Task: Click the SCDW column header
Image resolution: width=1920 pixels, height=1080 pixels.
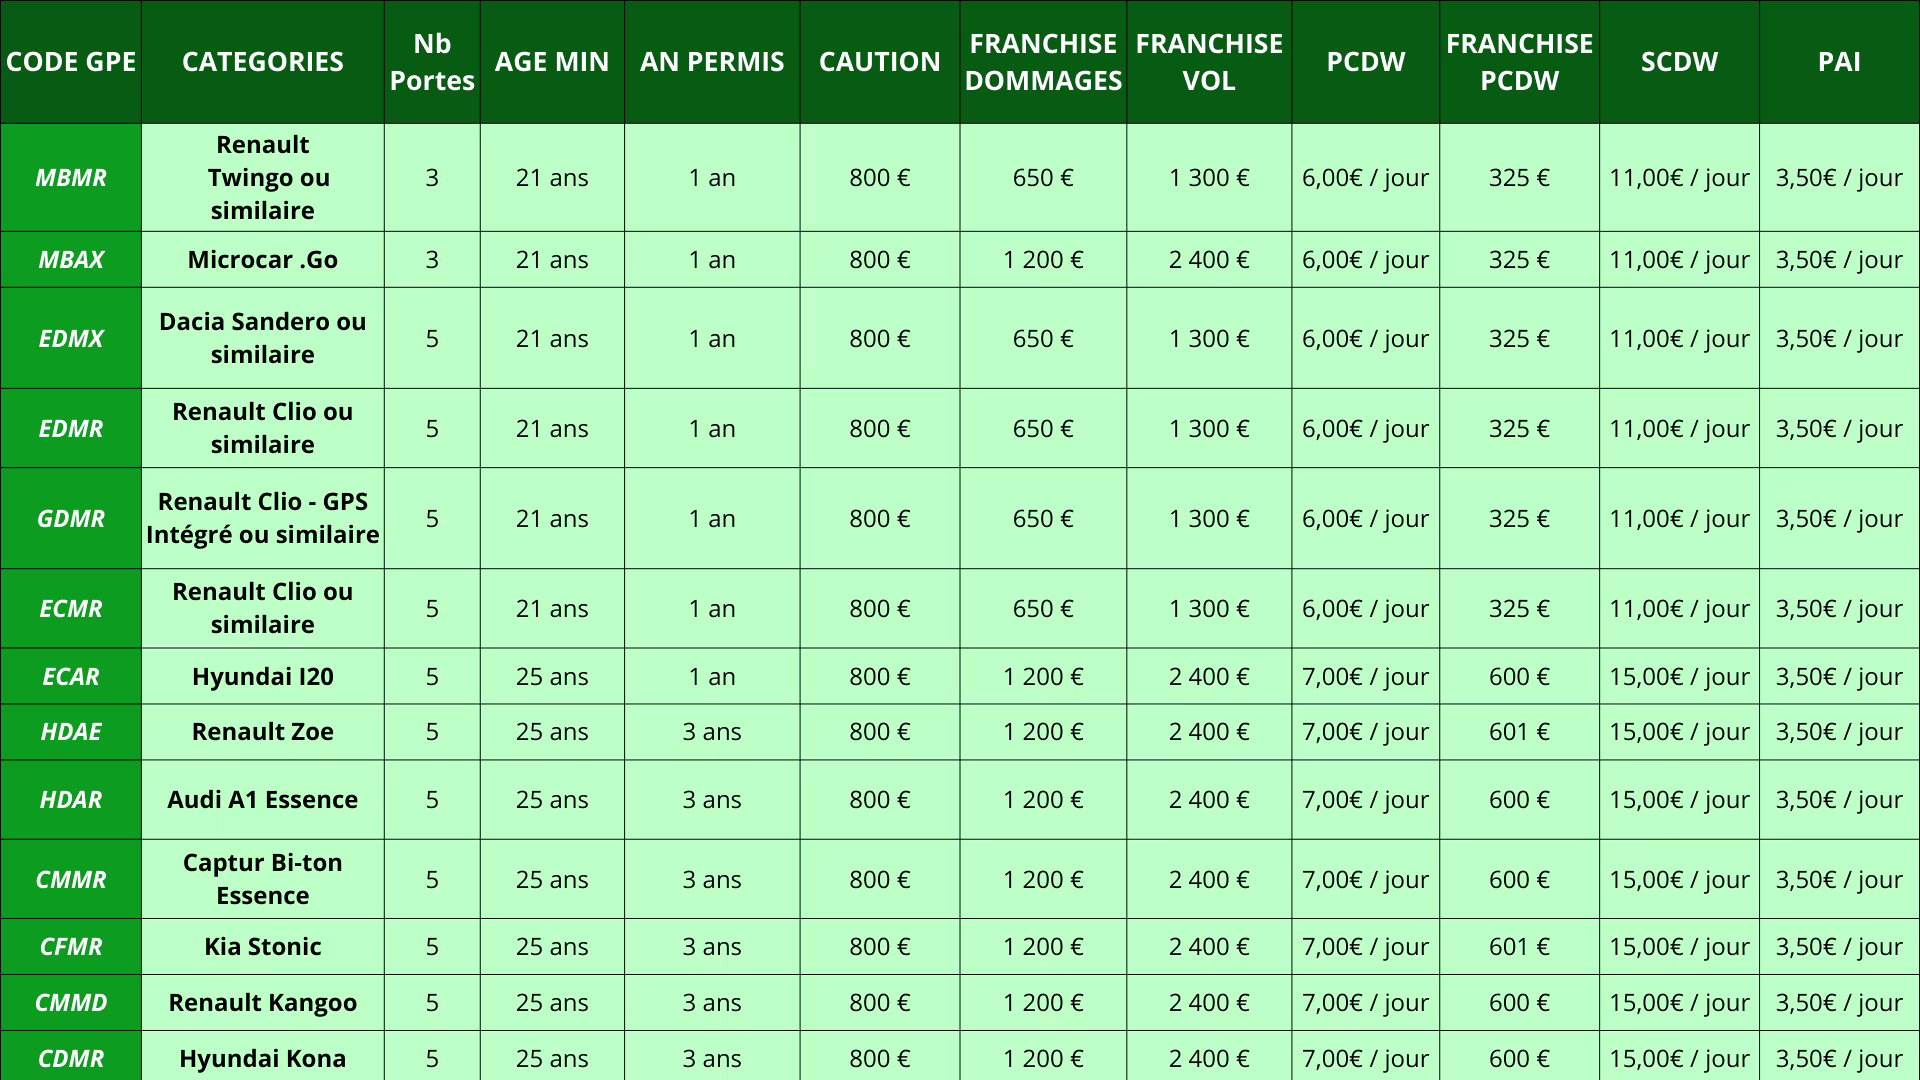Action: click(x=1679, y=62)
